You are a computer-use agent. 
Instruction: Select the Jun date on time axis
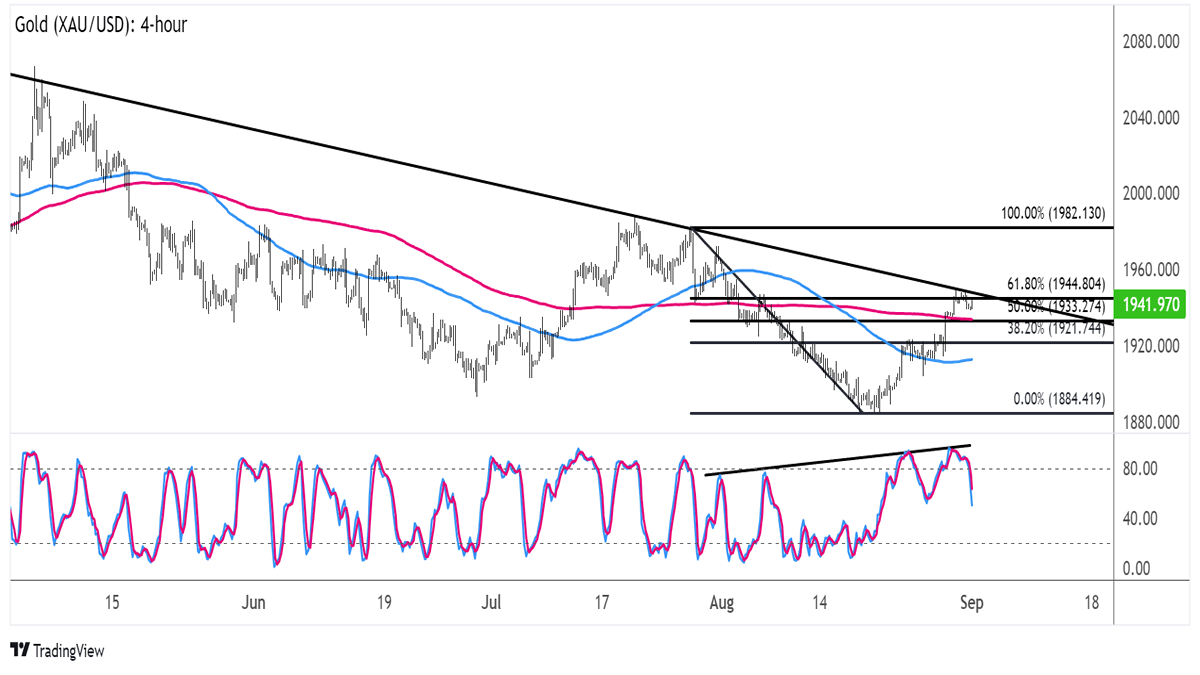tap(254, 603)
